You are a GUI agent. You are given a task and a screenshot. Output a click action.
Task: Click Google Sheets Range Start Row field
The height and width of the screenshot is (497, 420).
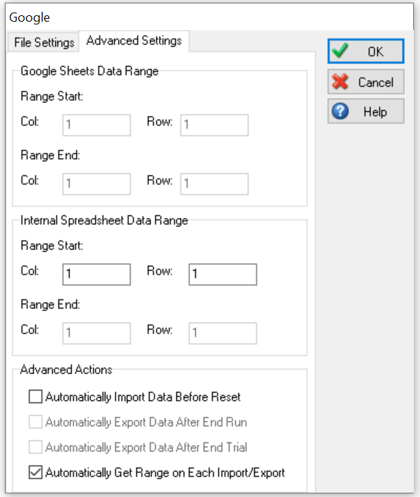pyautogui.click(x=214, y=125)
